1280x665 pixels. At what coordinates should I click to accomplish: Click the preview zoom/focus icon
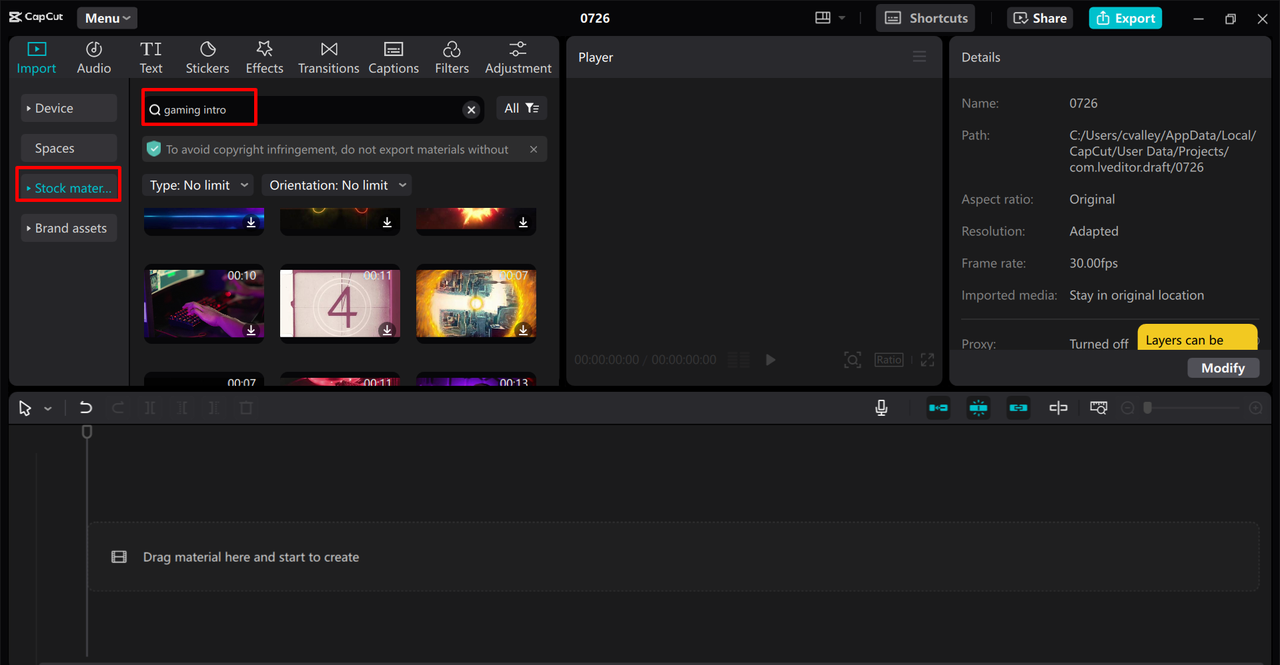(852, 360)
